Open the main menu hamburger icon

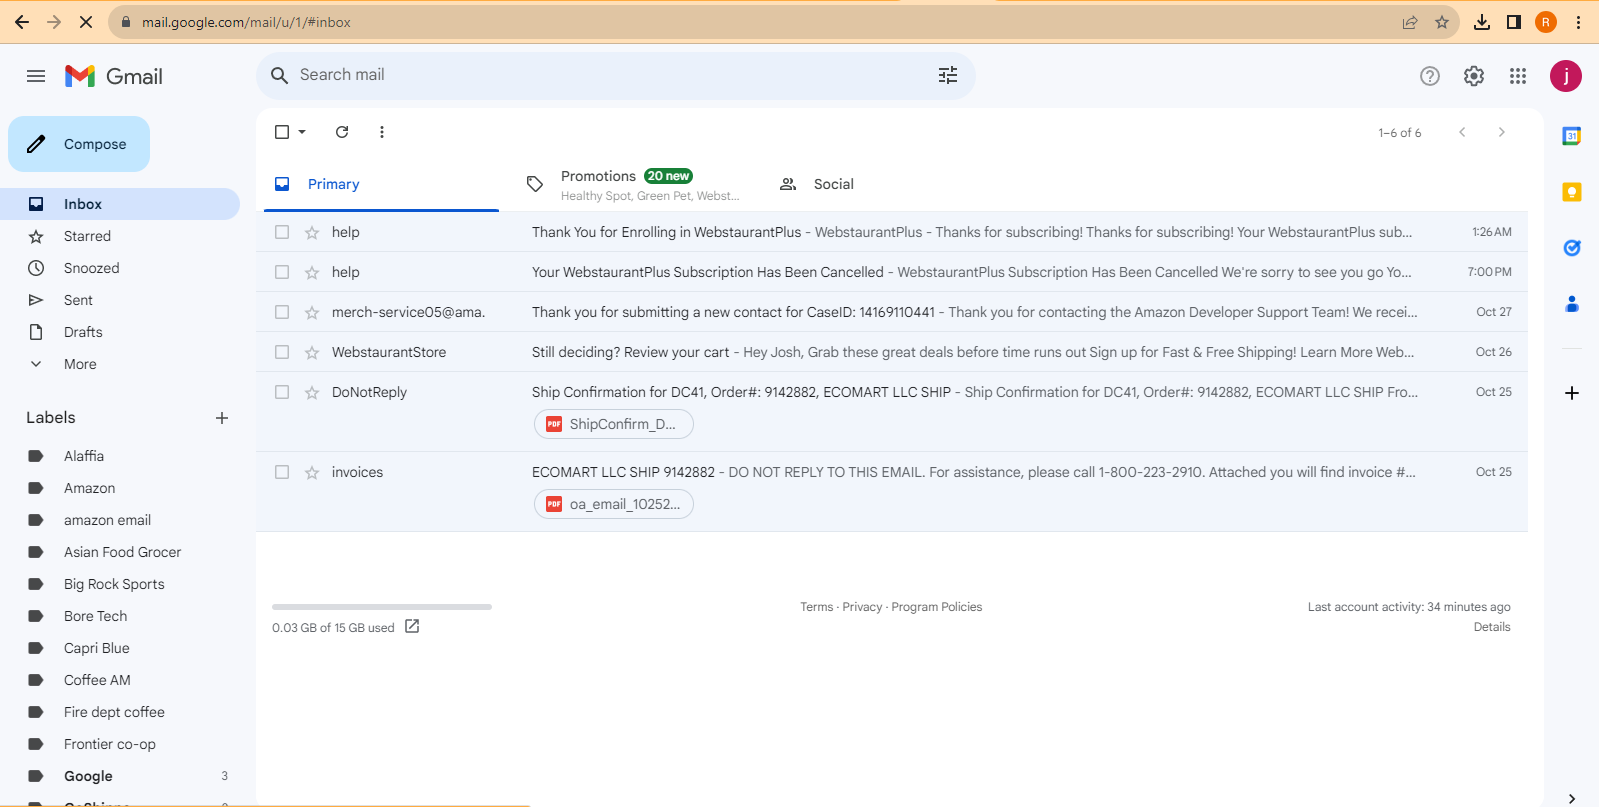[36, 76]
